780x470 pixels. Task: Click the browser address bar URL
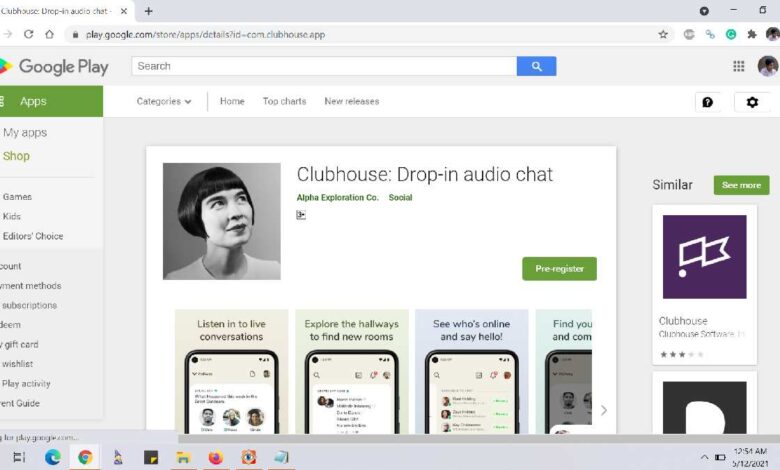pos(205,34)
